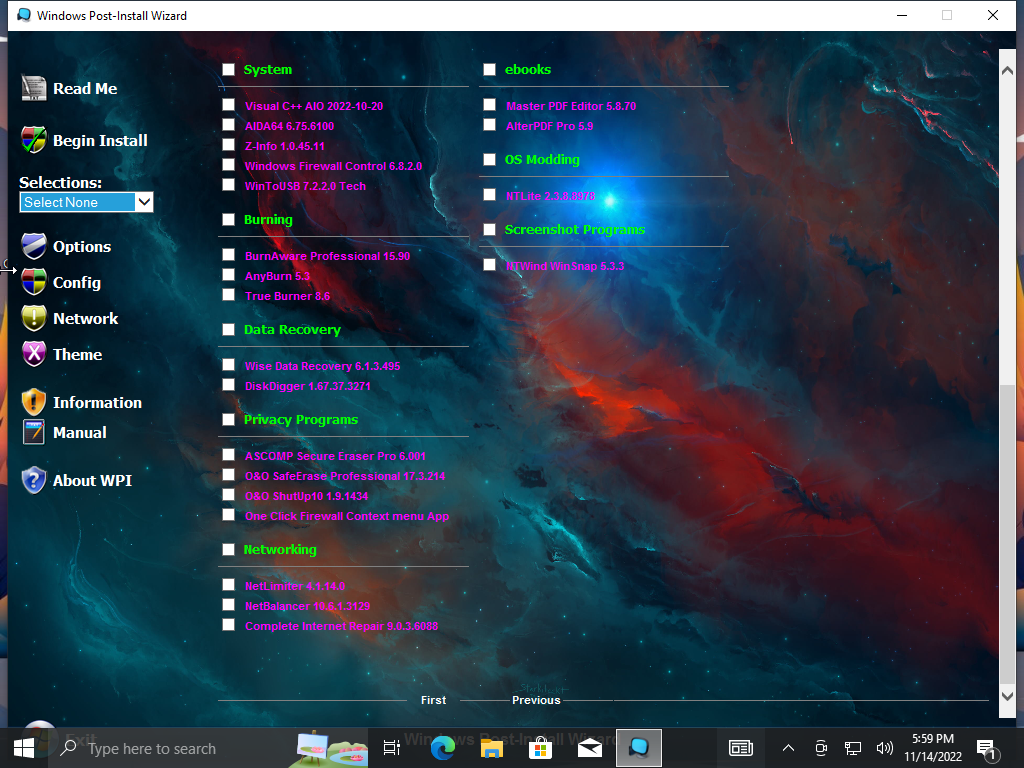Click the Theme purple X icon
The height and width of the screenshot is (768, 1024).
pyautogui.click(x=34, y=354)
